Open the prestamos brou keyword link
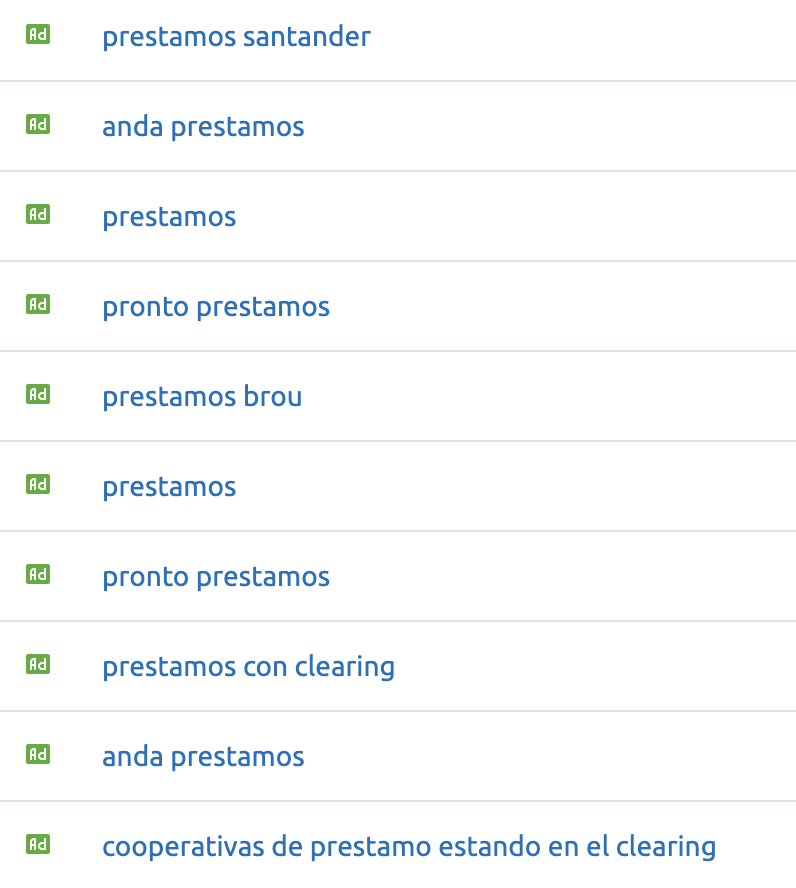The width and height of the screenshot is (796, 888). pos(202,396)
